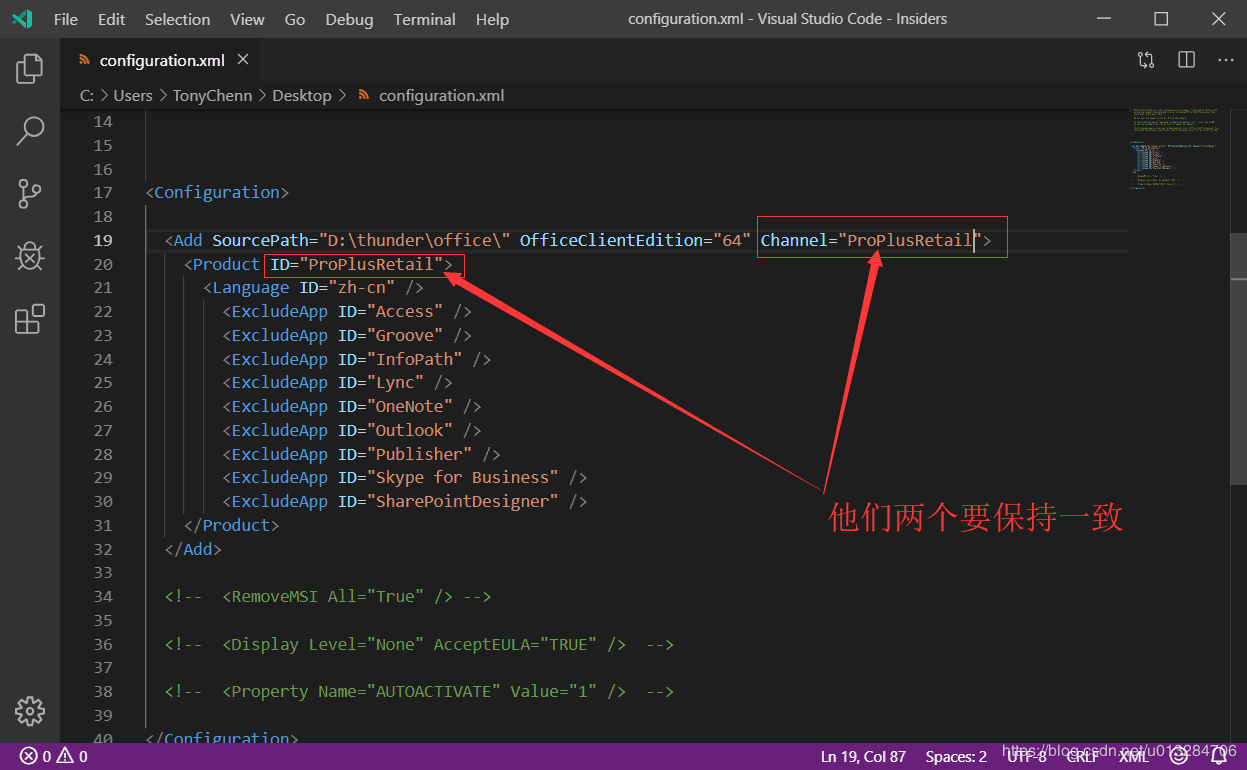Click ExcludeApp "Skype for Business" text
This screenshot has width=1247, height=770.
point(405,478)
